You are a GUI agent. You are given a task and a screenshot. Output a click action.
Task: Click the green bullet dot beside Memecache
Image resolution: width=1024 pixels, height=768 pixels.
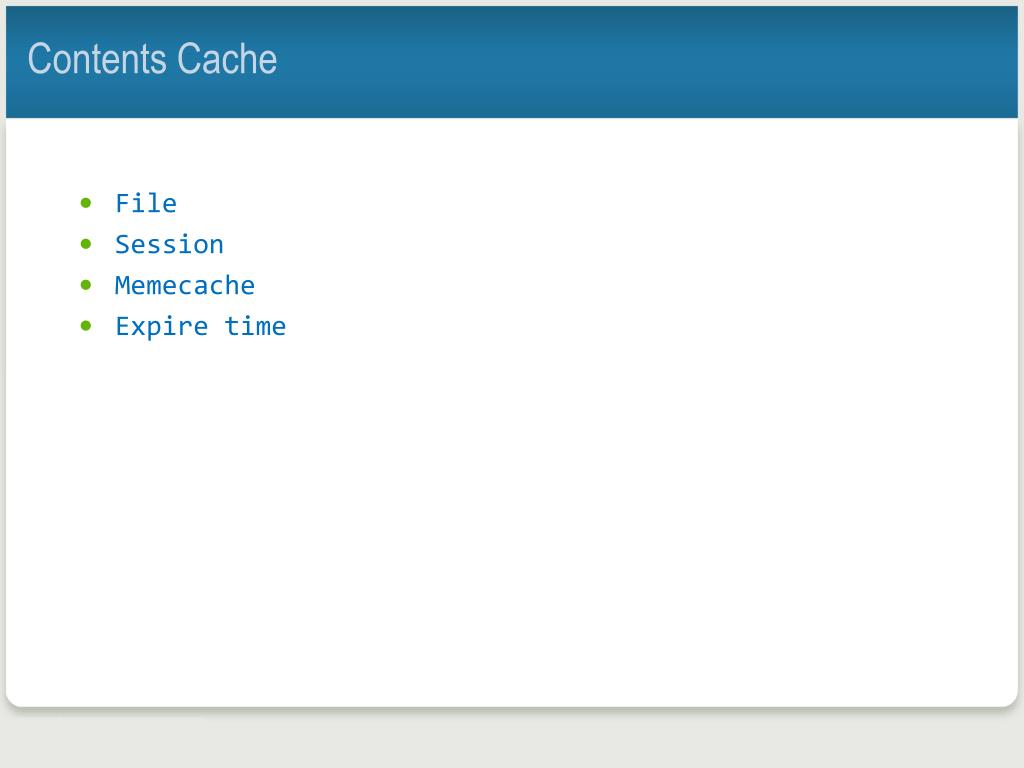pos(86,285)
